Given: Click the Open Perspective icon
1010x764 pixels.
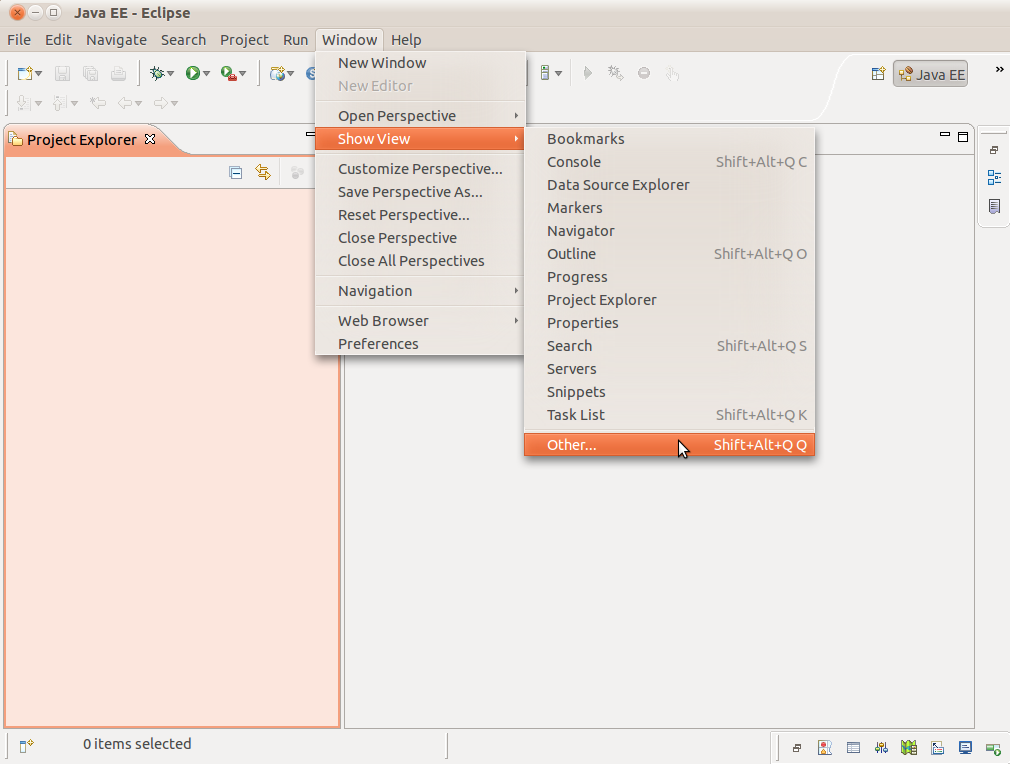Looking at the screenshot, I should (878, 73).
